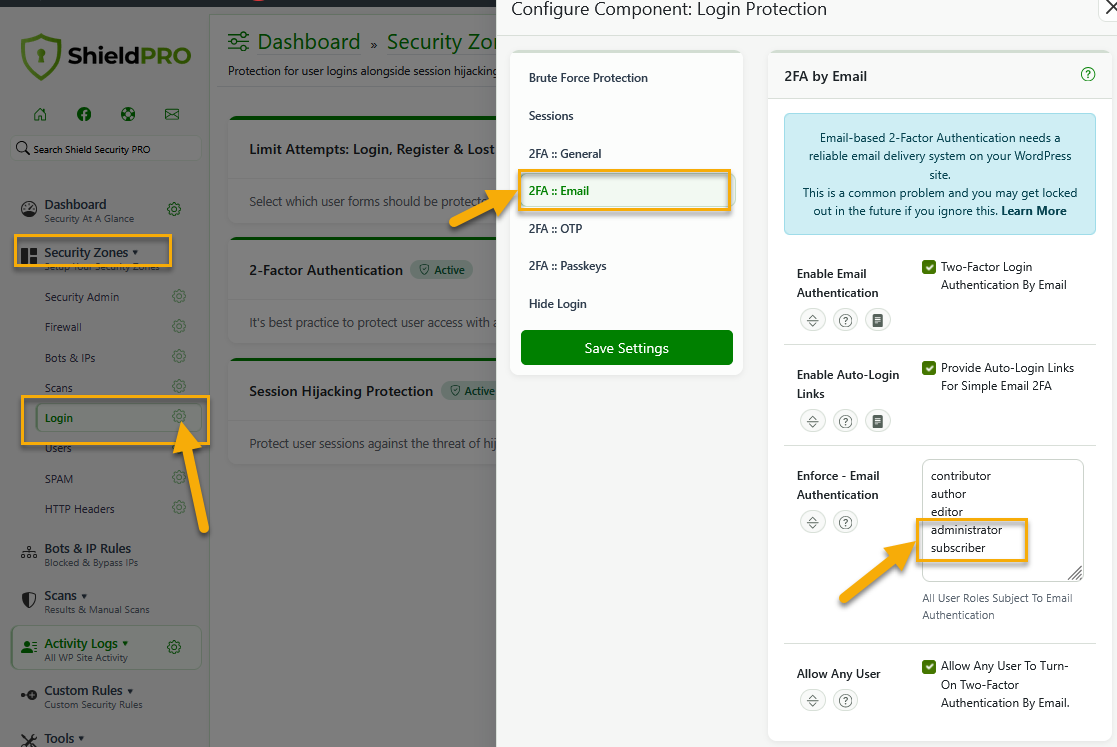
Task: Follow the Learn More link
Action: pos(1034,211)
